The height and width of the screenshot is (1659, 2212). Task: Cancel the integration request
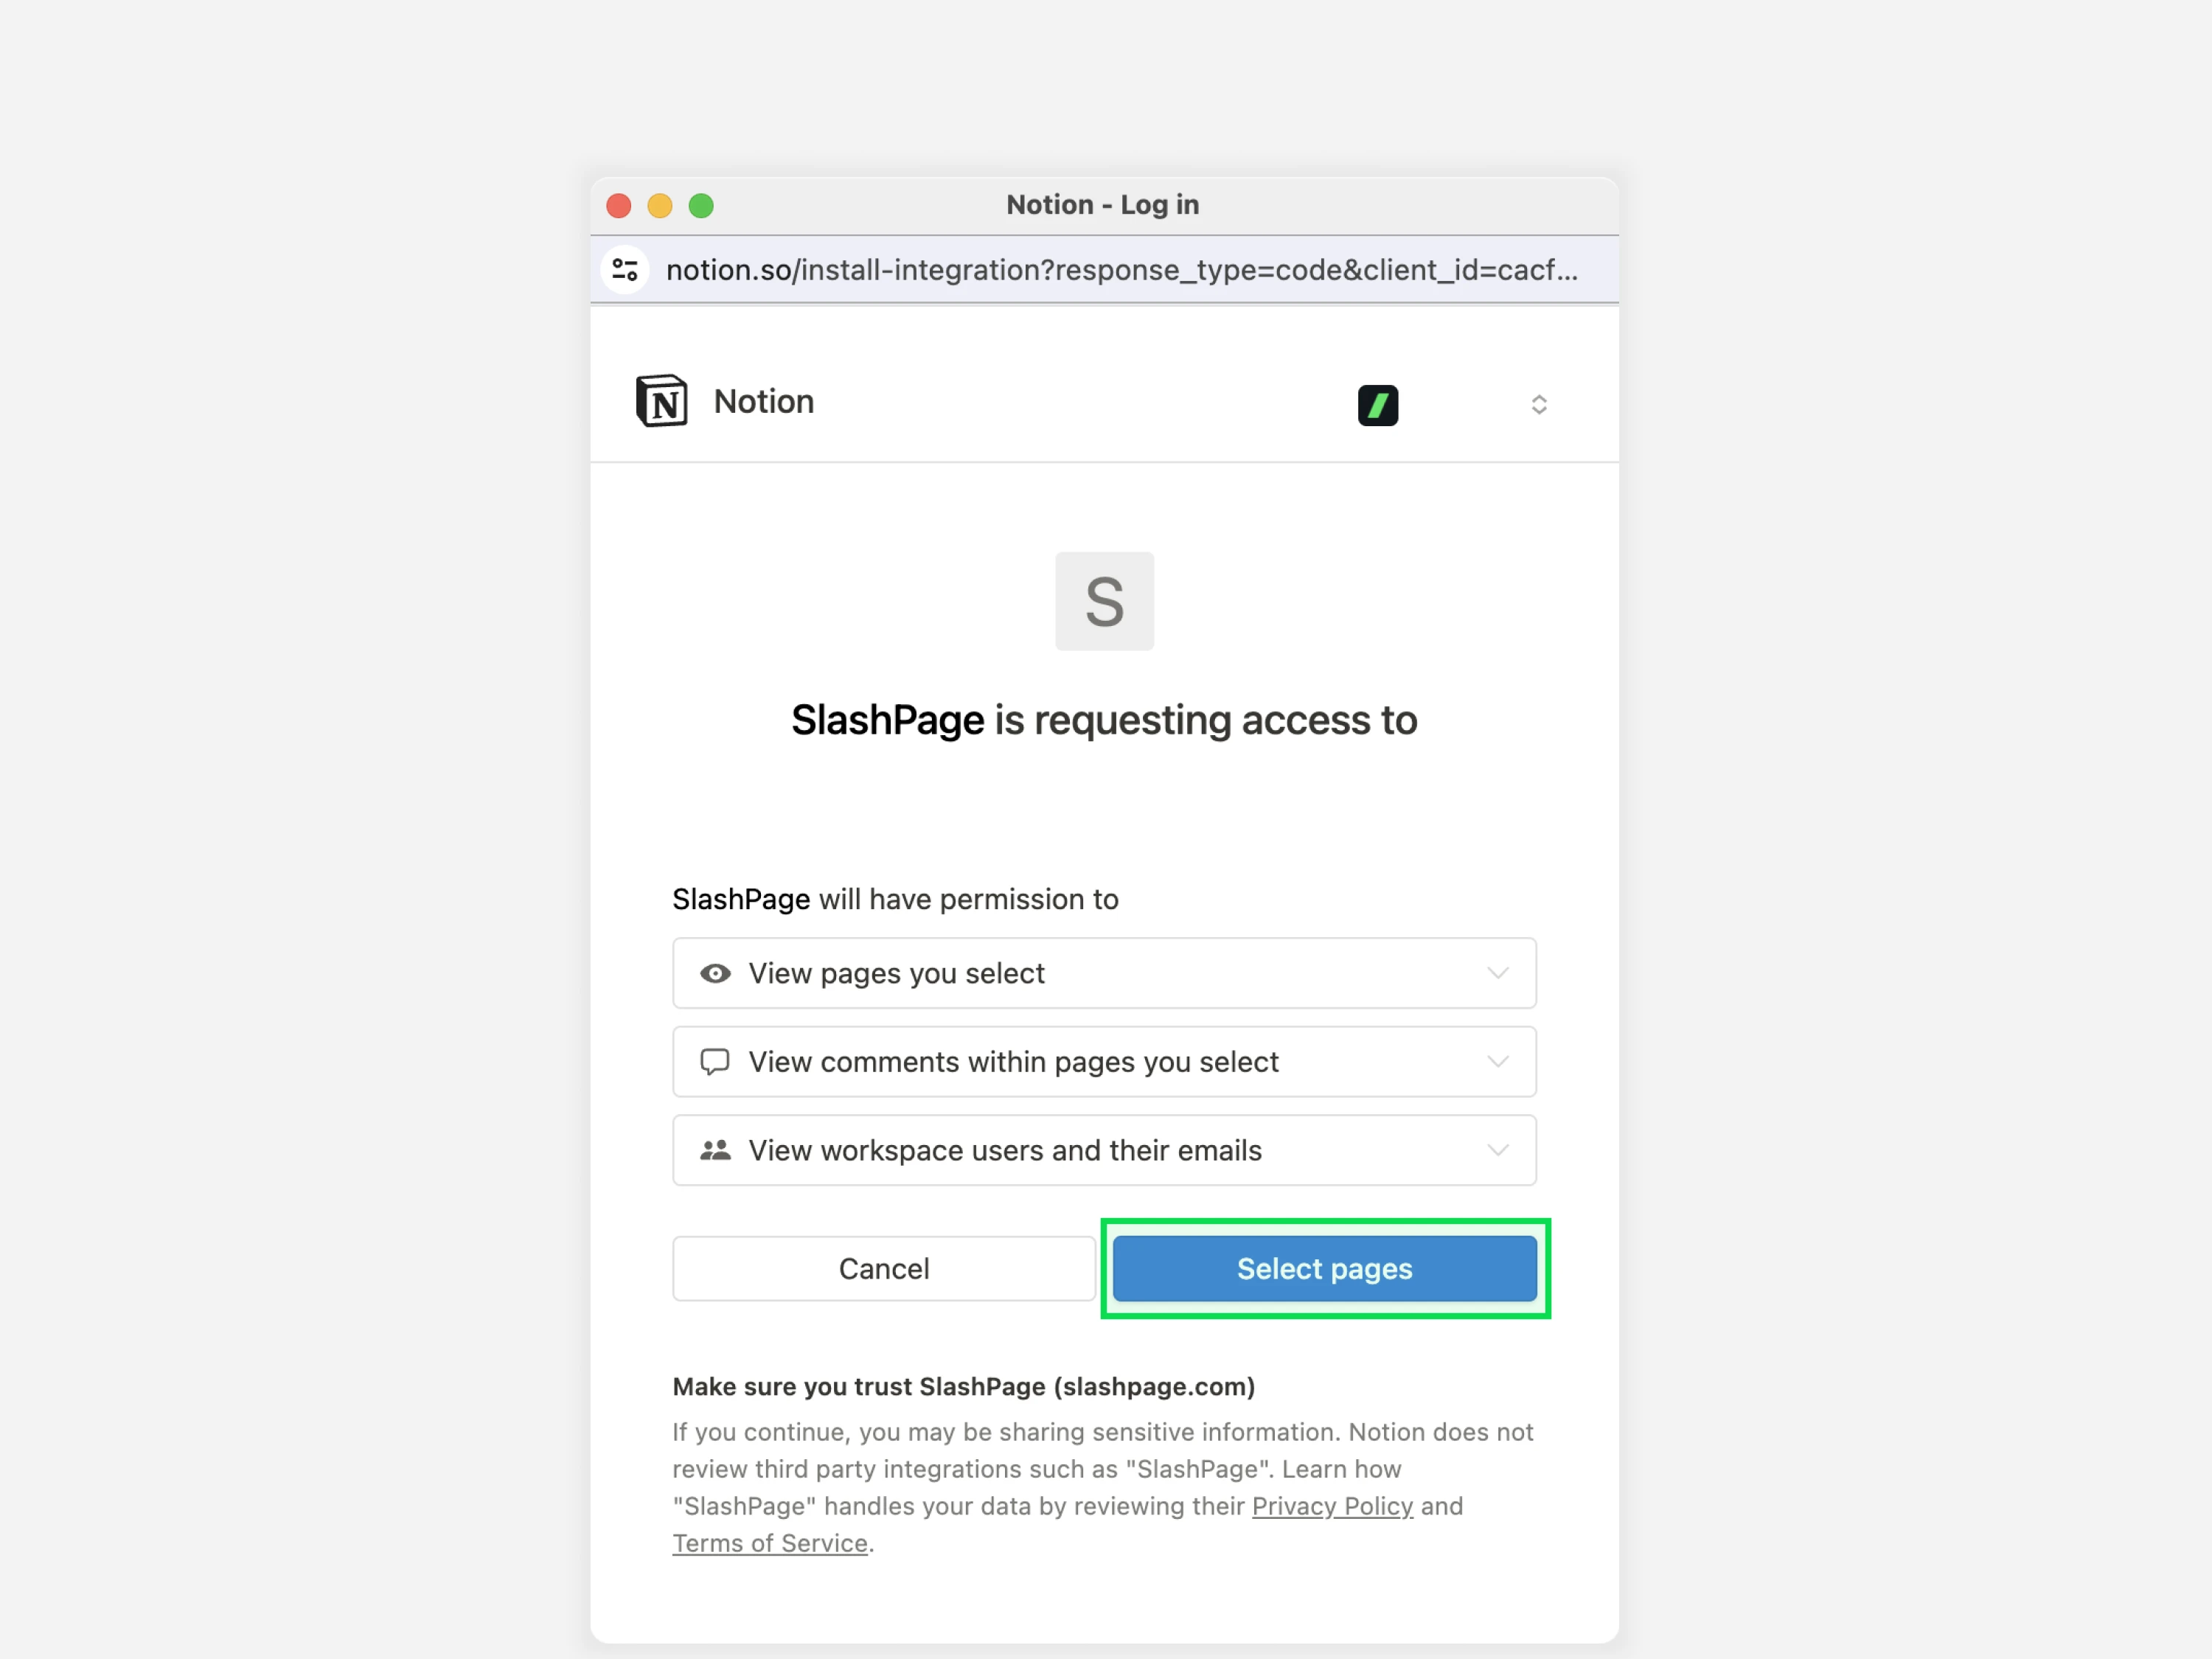coord(884,1268)
